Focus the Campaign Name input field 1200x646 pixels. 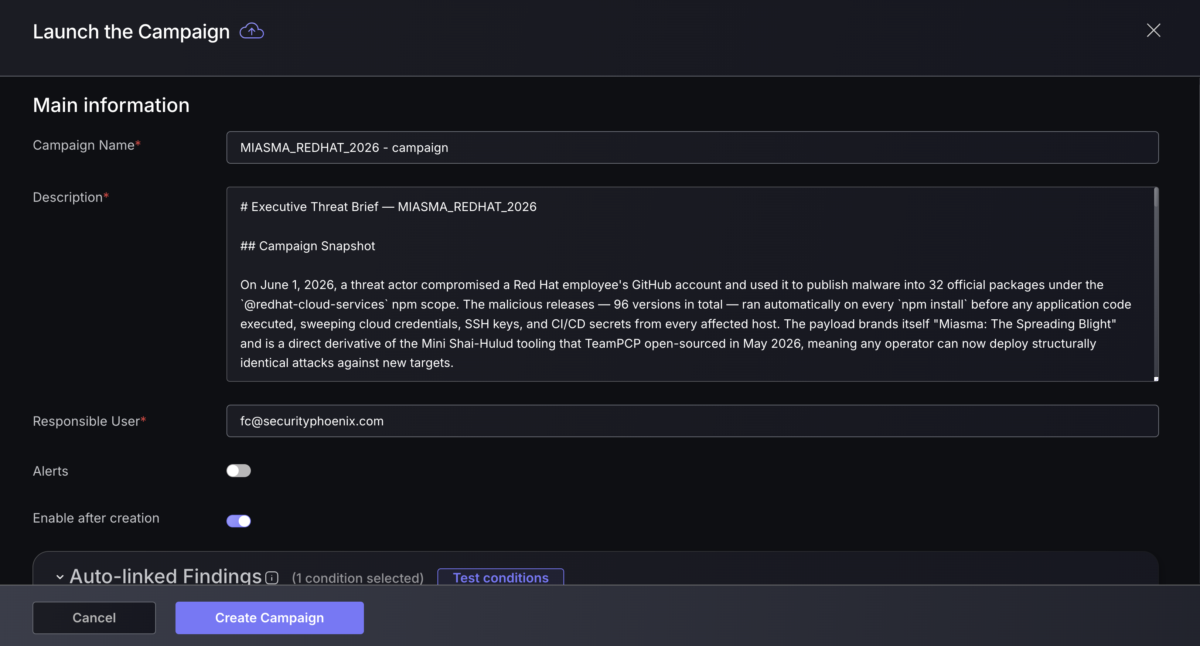(692, 147)
